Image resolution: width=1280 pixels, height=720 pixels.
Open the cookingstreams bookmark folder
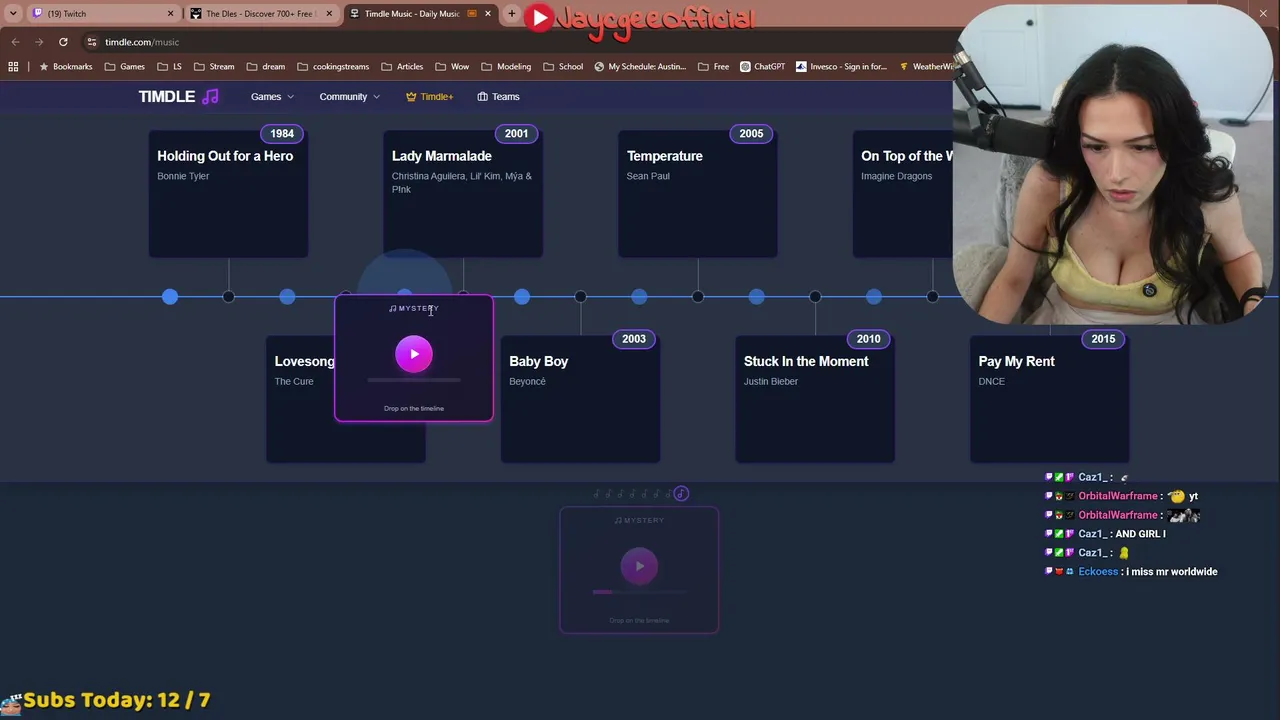[333, 67]
